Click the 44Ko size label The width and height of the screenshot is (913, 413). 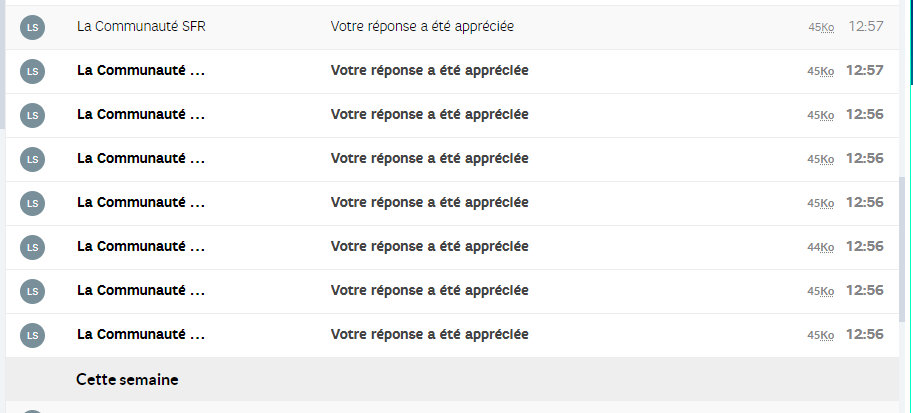[820, 247]
